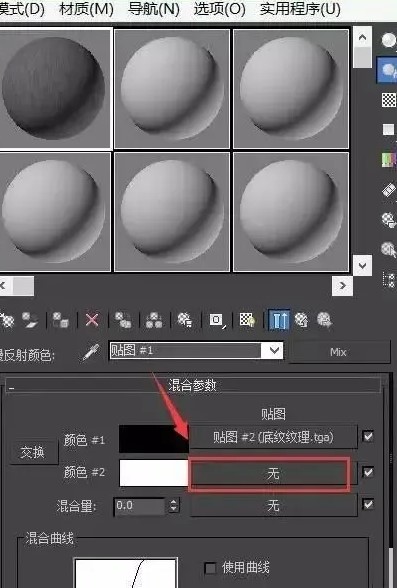This screenshot has height=588, width=397.
Task: Select the bottom right sample sphere slot
Action: tap(291, 212)
